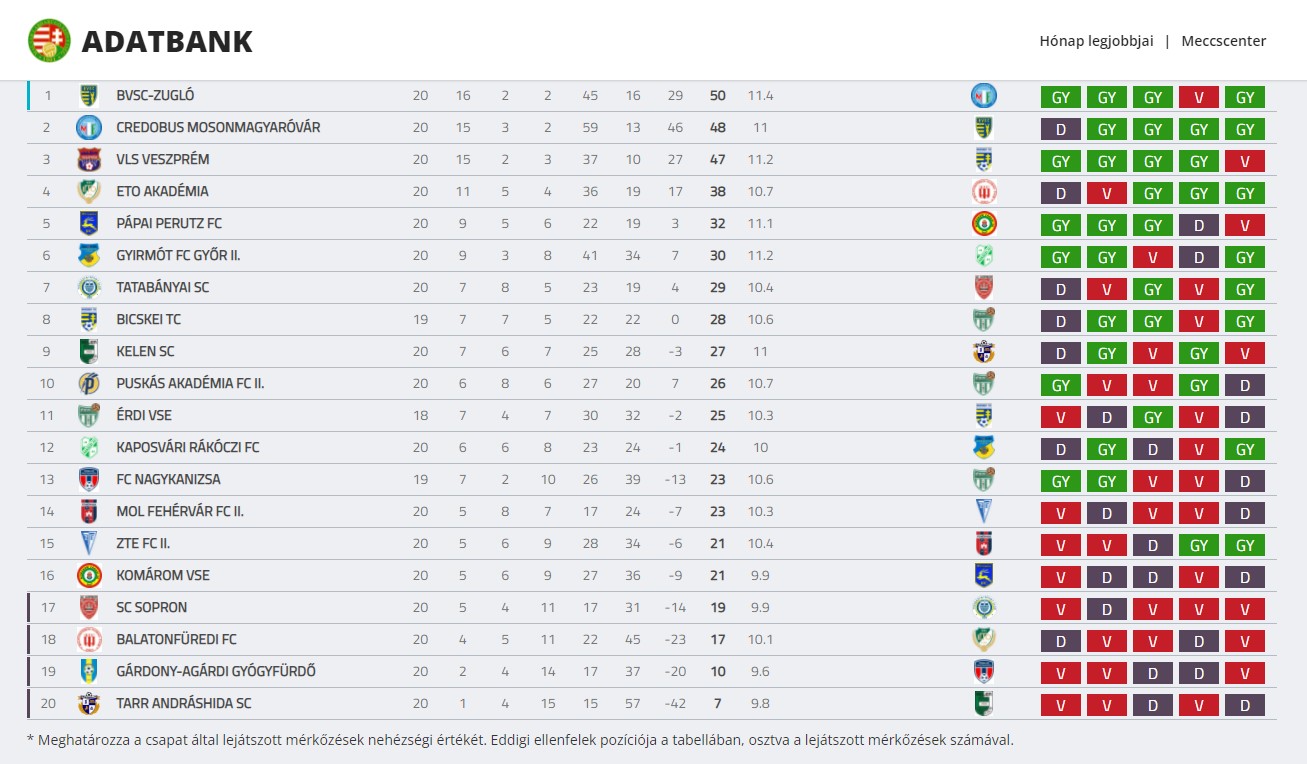Click the VLS Veszprém team crest
The image size is (1307, 764).
tap(89, 160)
